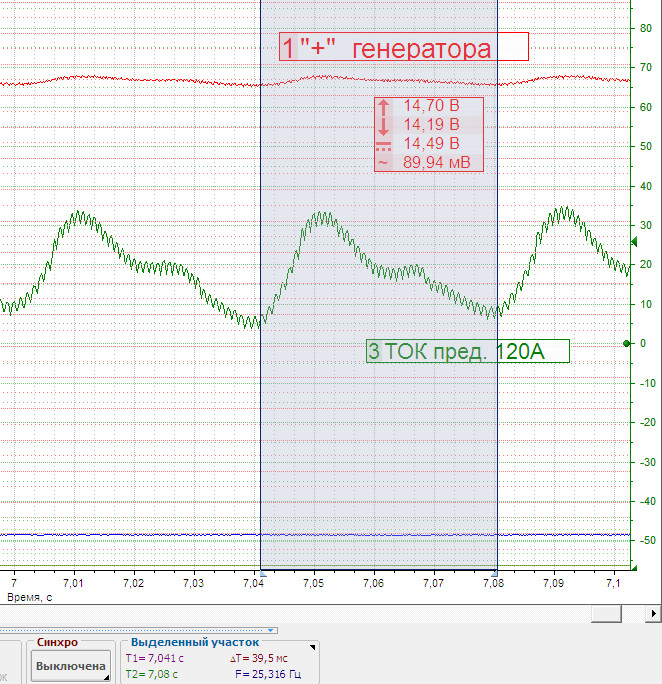Click the T2= 7,08 с readout
The height and width of the screenshot is (684, 662).
pos(151,674)
